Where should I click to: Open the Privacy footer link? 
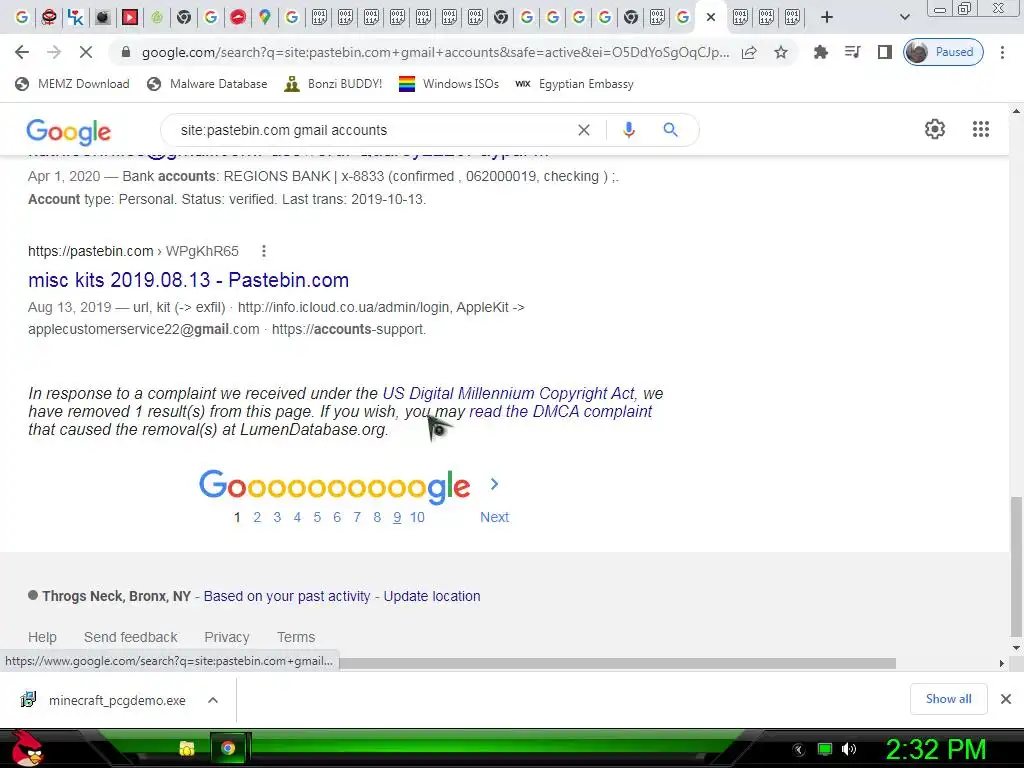pos(227,637)
